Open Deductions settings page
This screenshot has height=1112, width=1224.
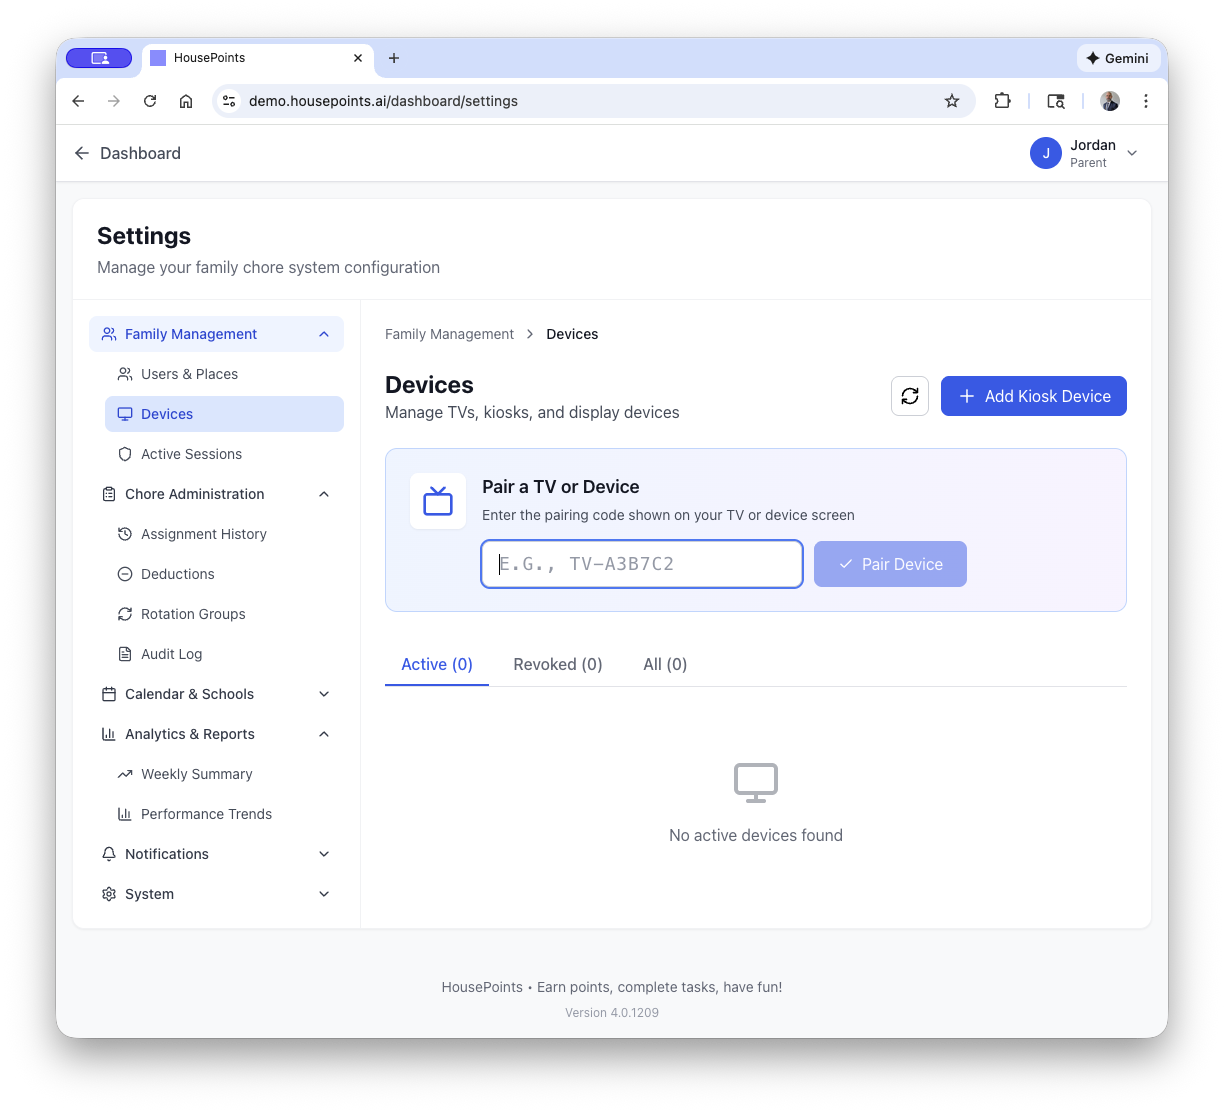(x=224, y=574)
